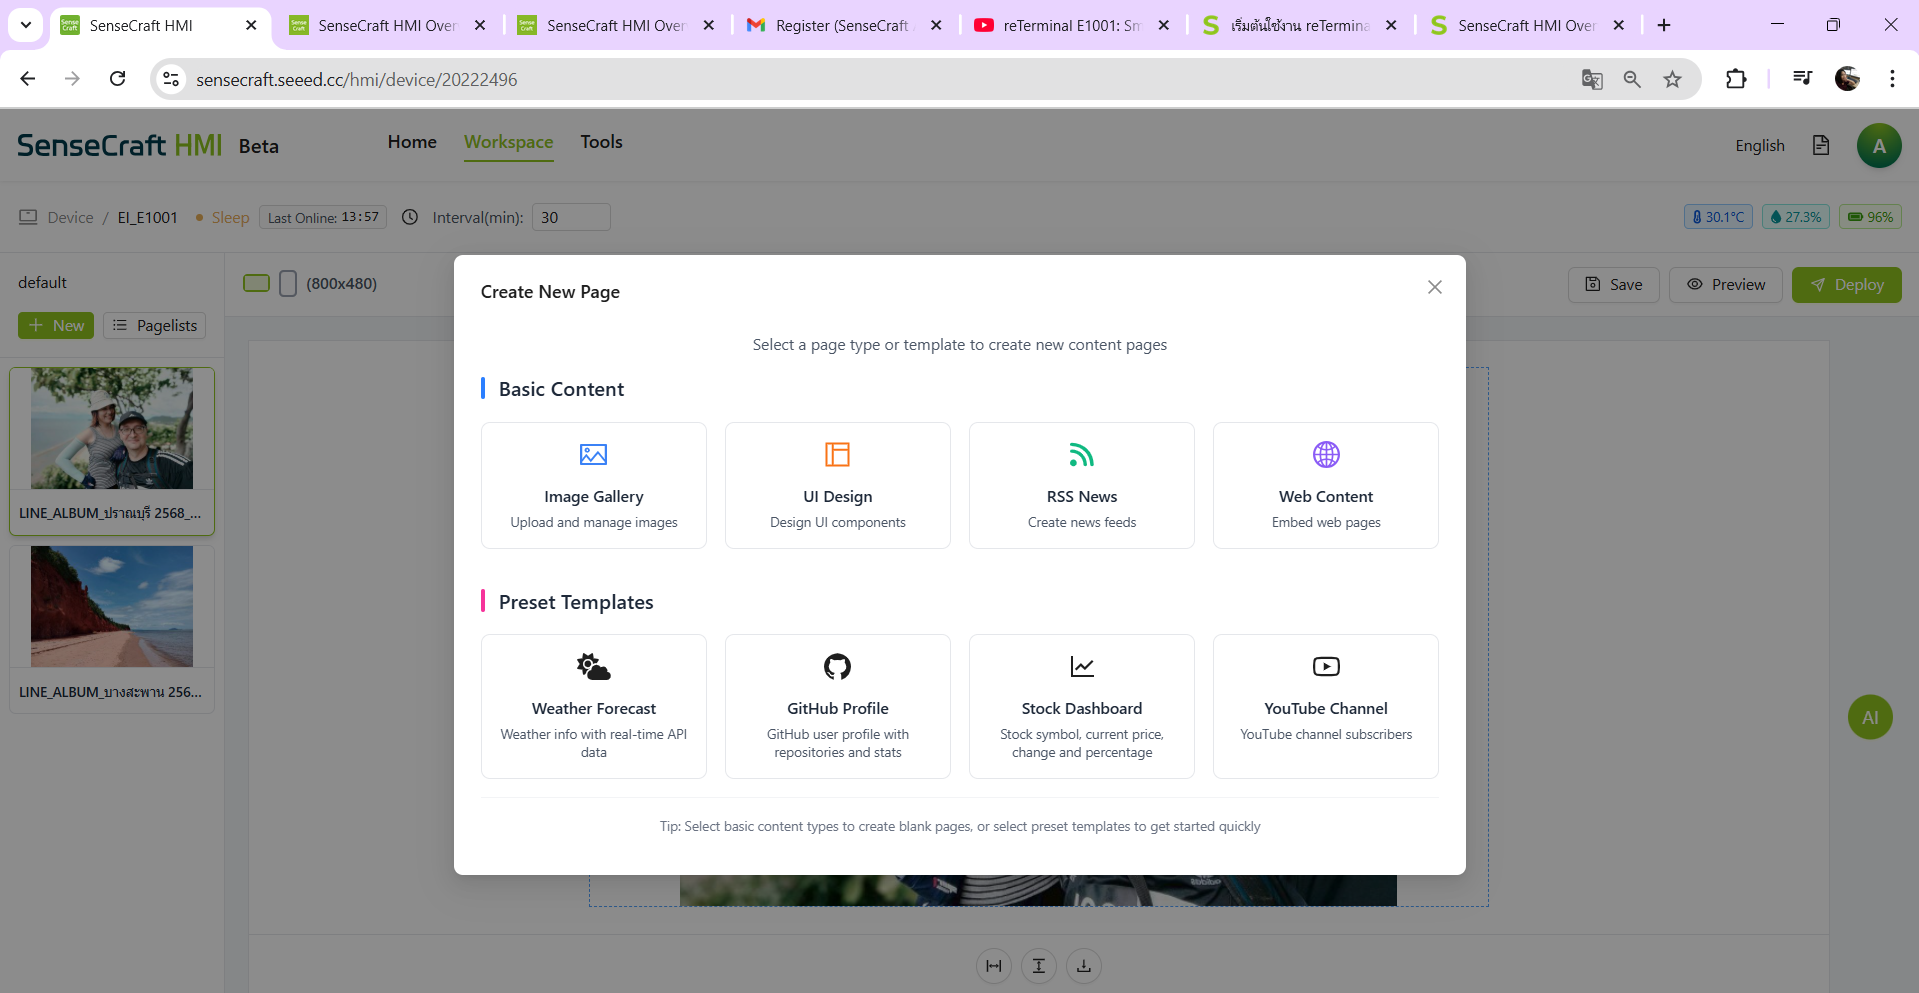Image resolution: width=1919 pixels, height=993 pixels.
Task: Select the Web Content globe card
Action: point(1325,485)
